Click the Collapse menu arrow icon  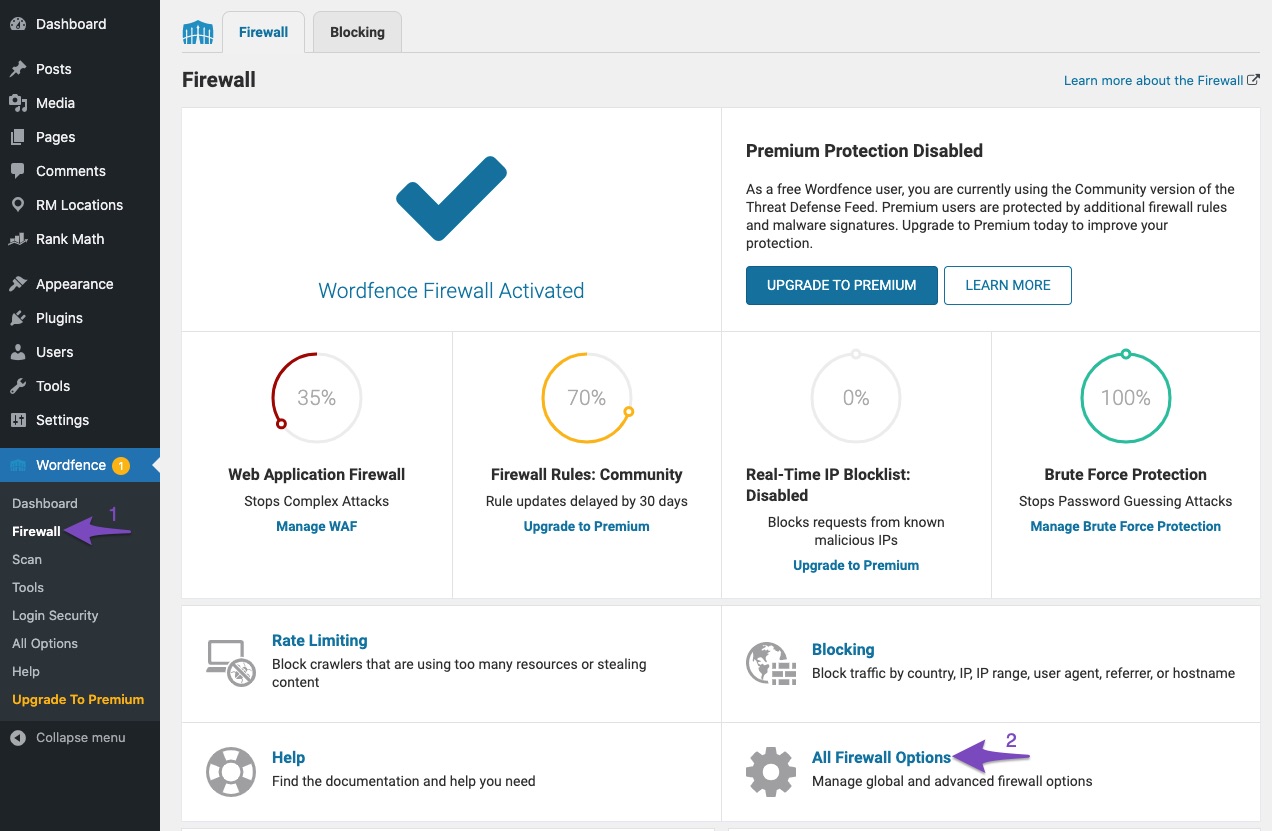click(x=18, y=738)
